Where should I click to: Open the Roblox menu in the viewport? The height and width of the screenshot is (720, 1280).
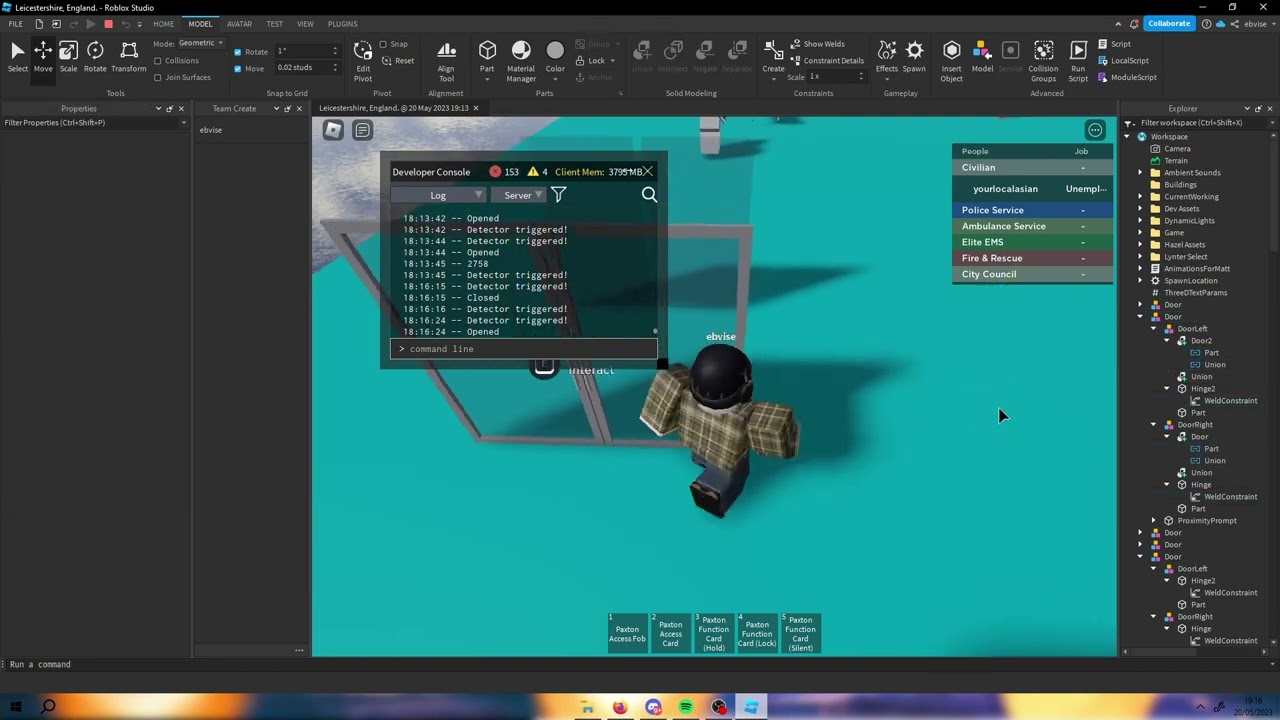pos(333,130)
